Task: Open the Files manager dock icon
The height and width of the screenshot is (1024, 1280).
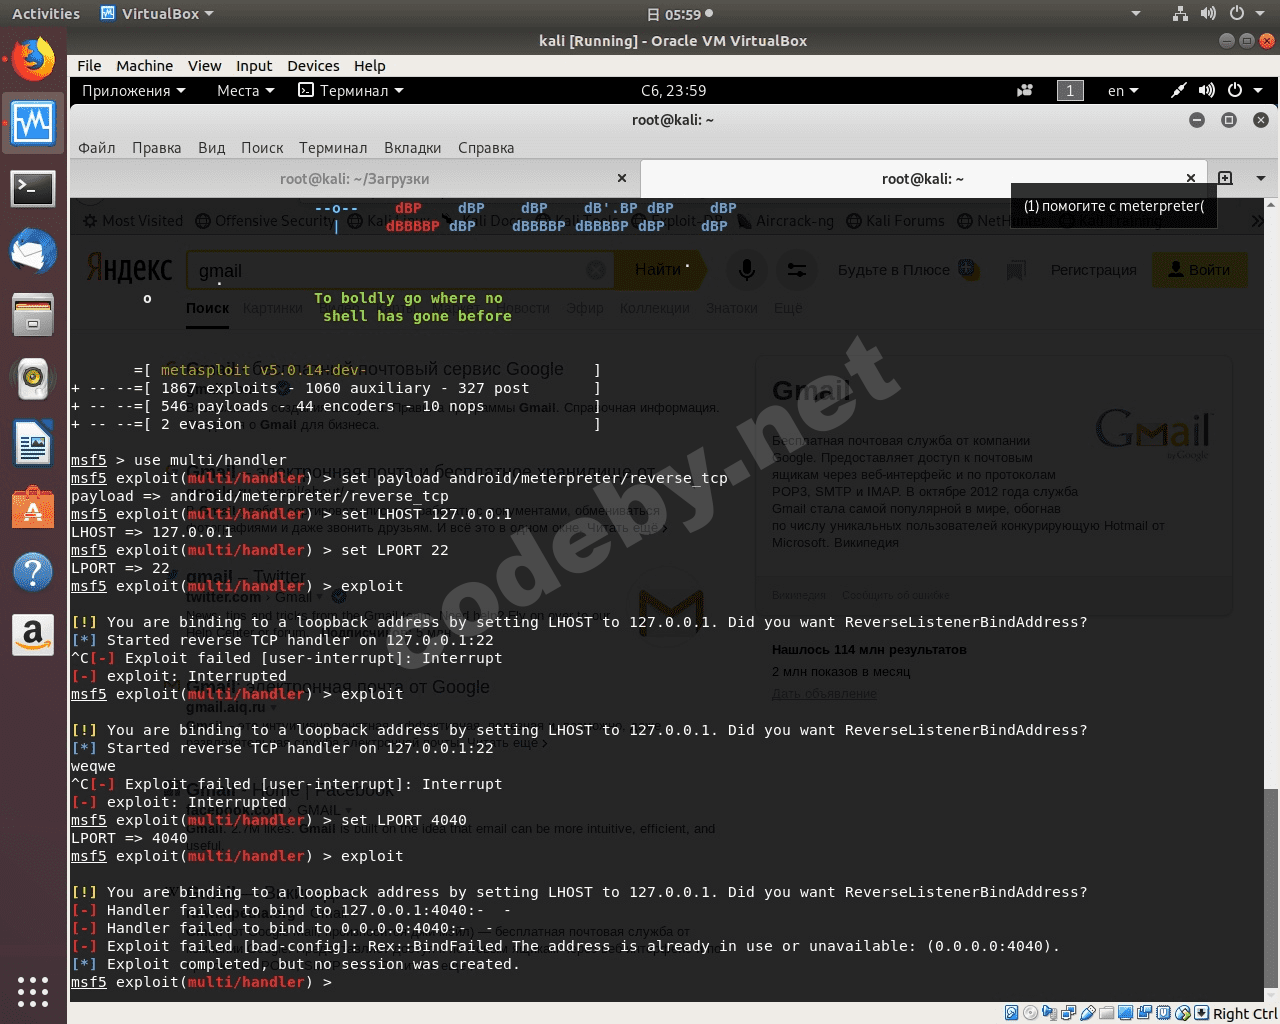Action: tap(33, 315)
